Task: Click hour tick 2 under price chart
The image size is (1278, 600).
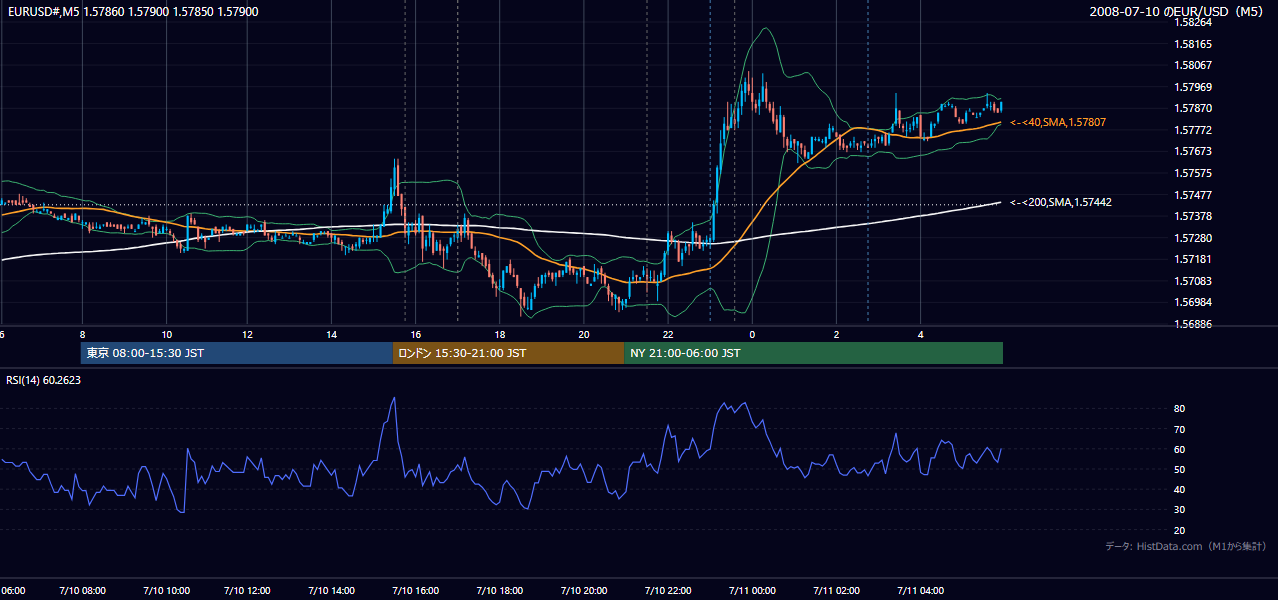Action: tap(836, 334)
